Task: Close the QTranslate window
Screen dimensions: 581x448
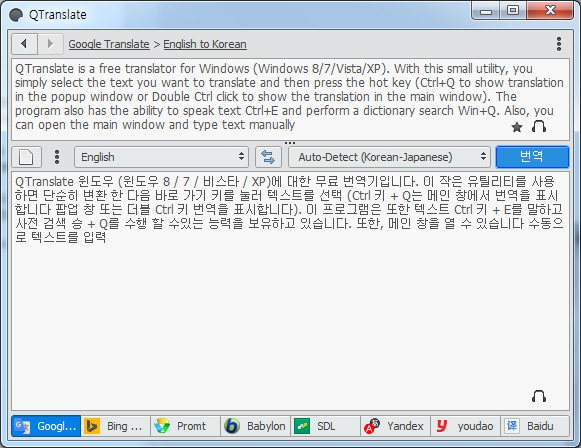Action: pyautogui.click(x=550, y=10)
